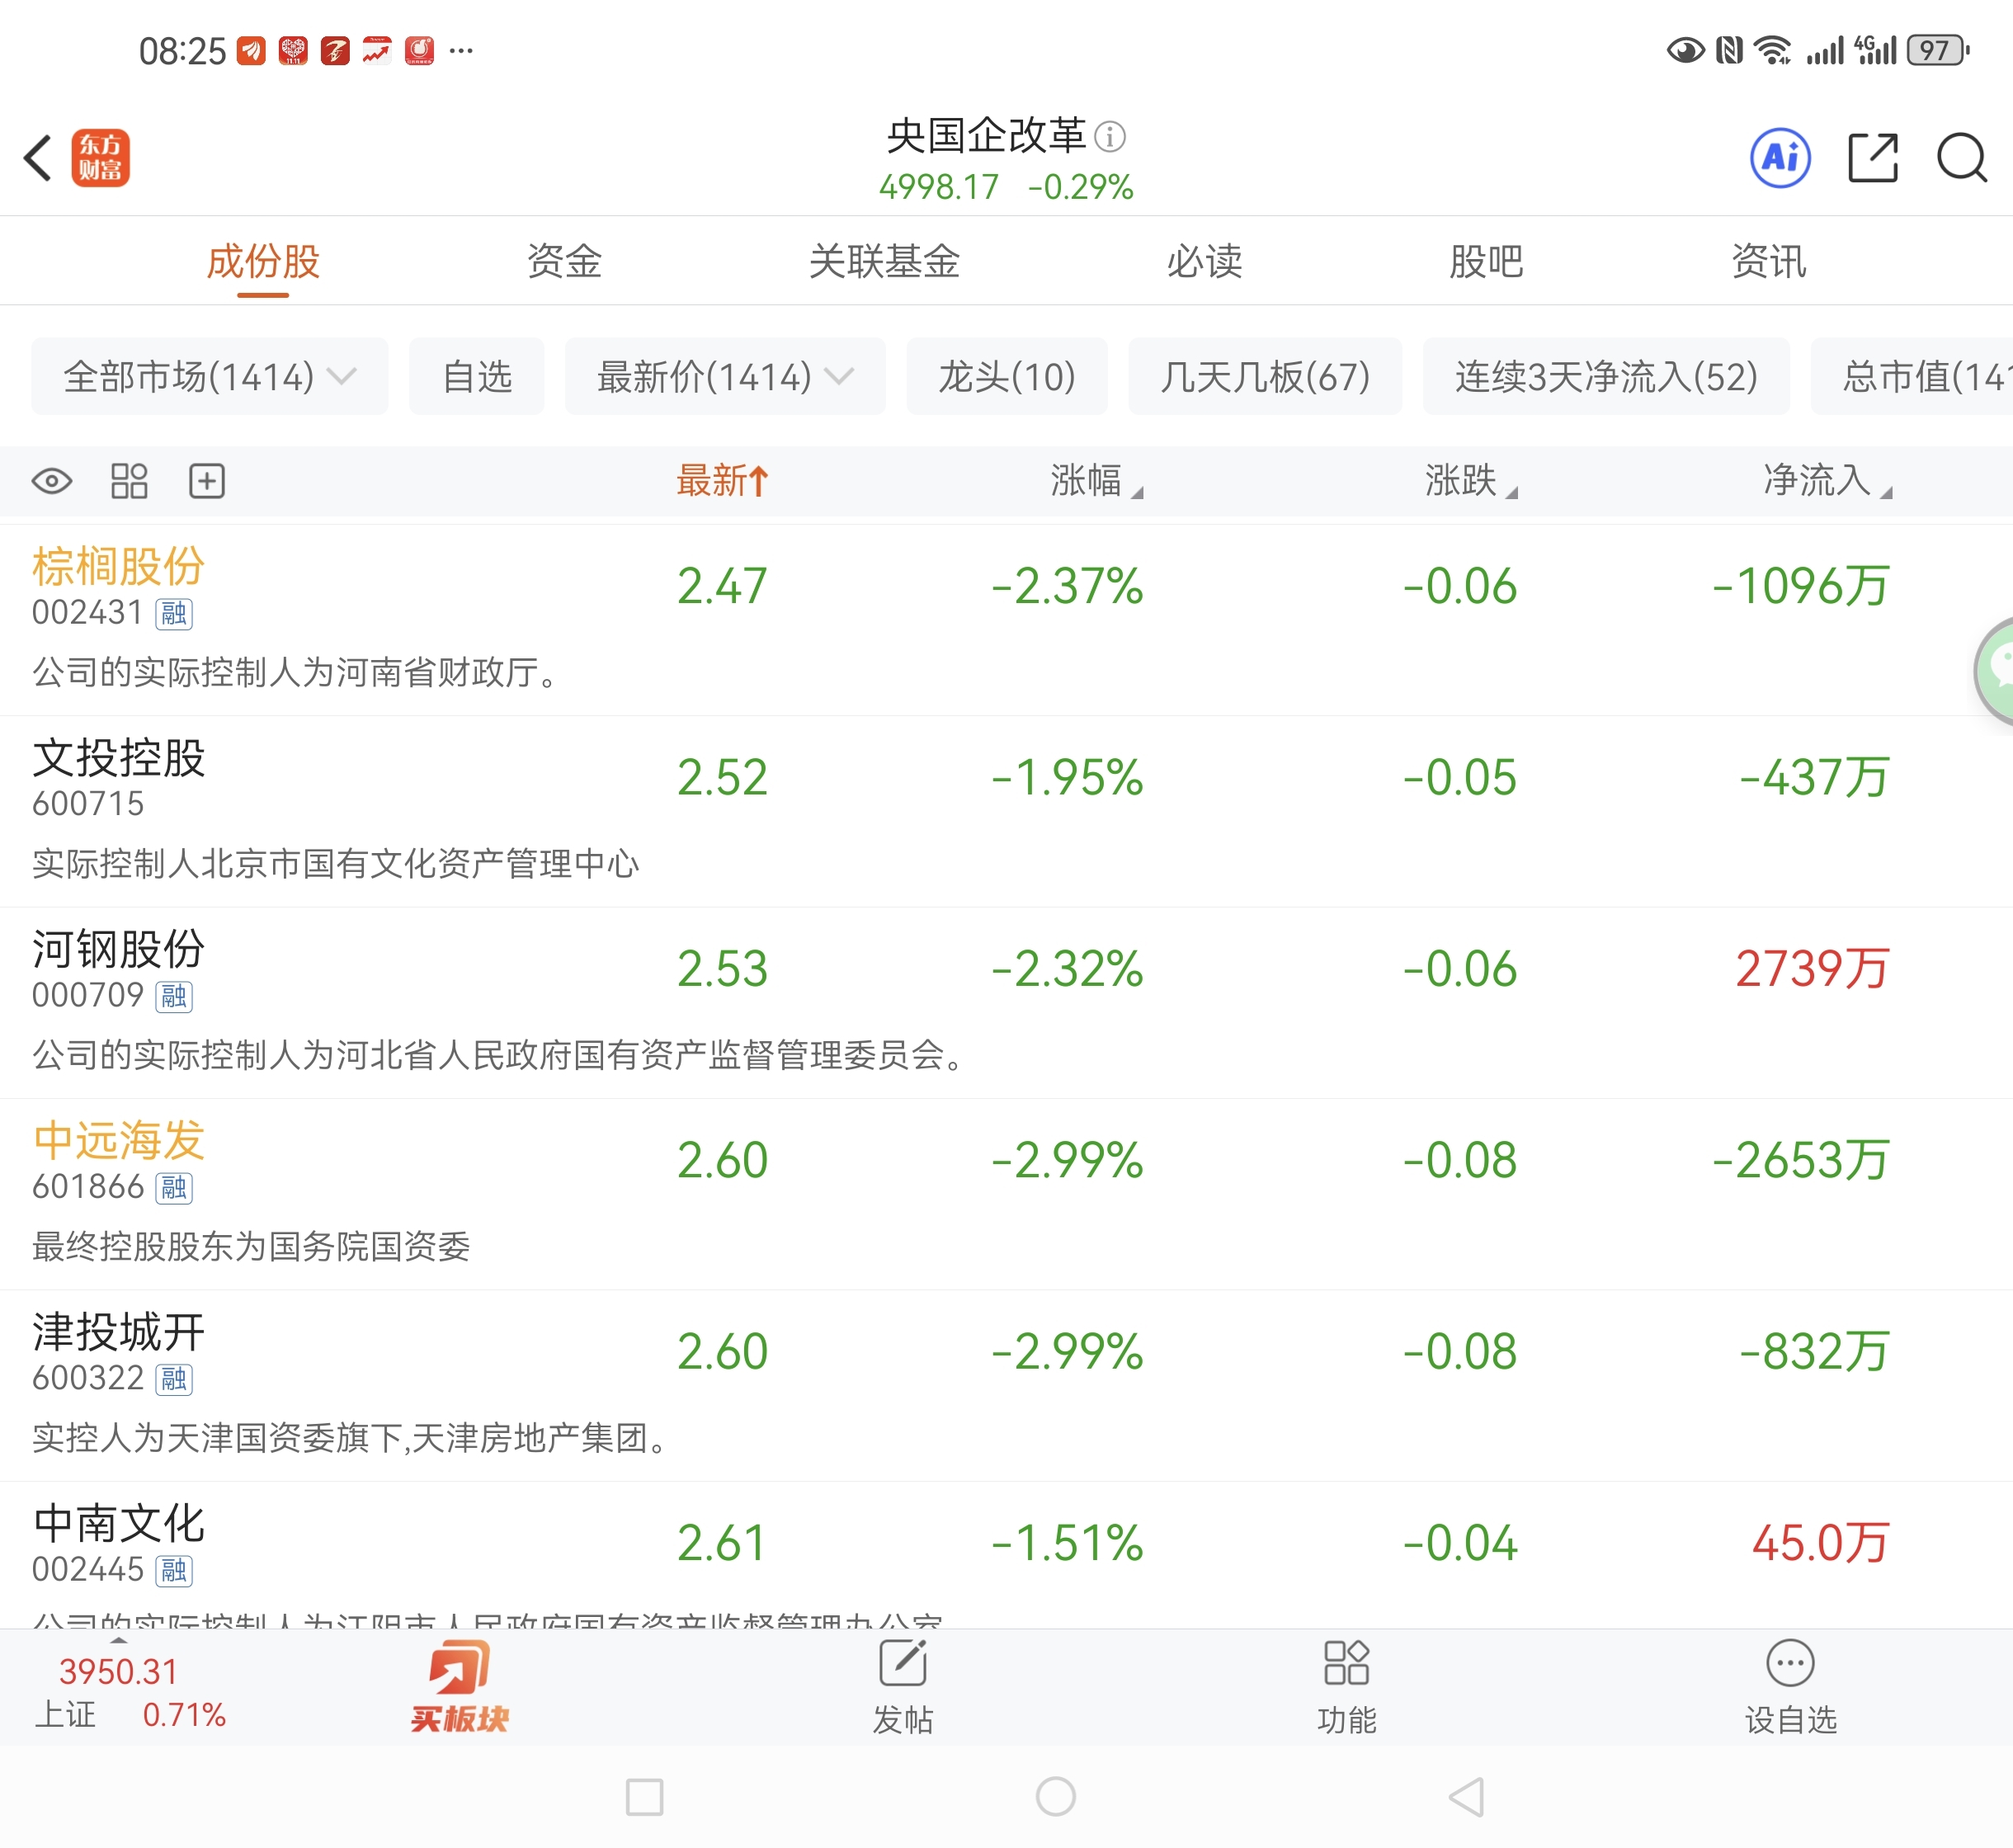Switch to grid view icon
This screenshot has width=2013, height=1848.
(129, 481)
